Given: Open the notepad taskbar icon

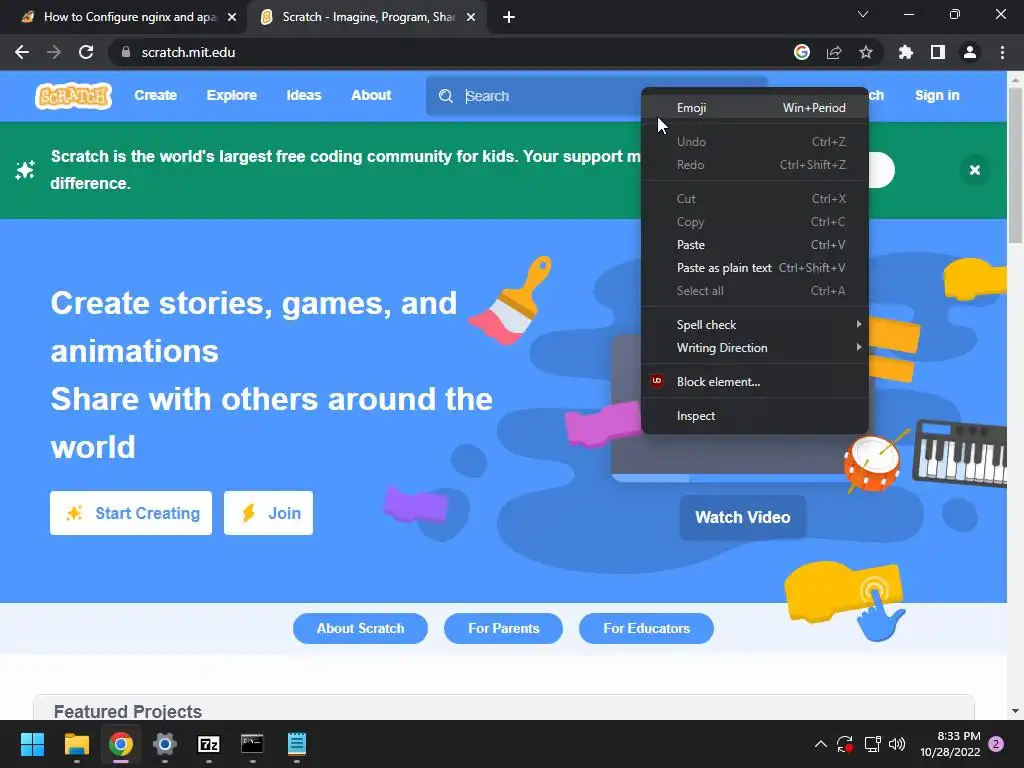Looking at the screenshot, I should click(x=296, y=744).
